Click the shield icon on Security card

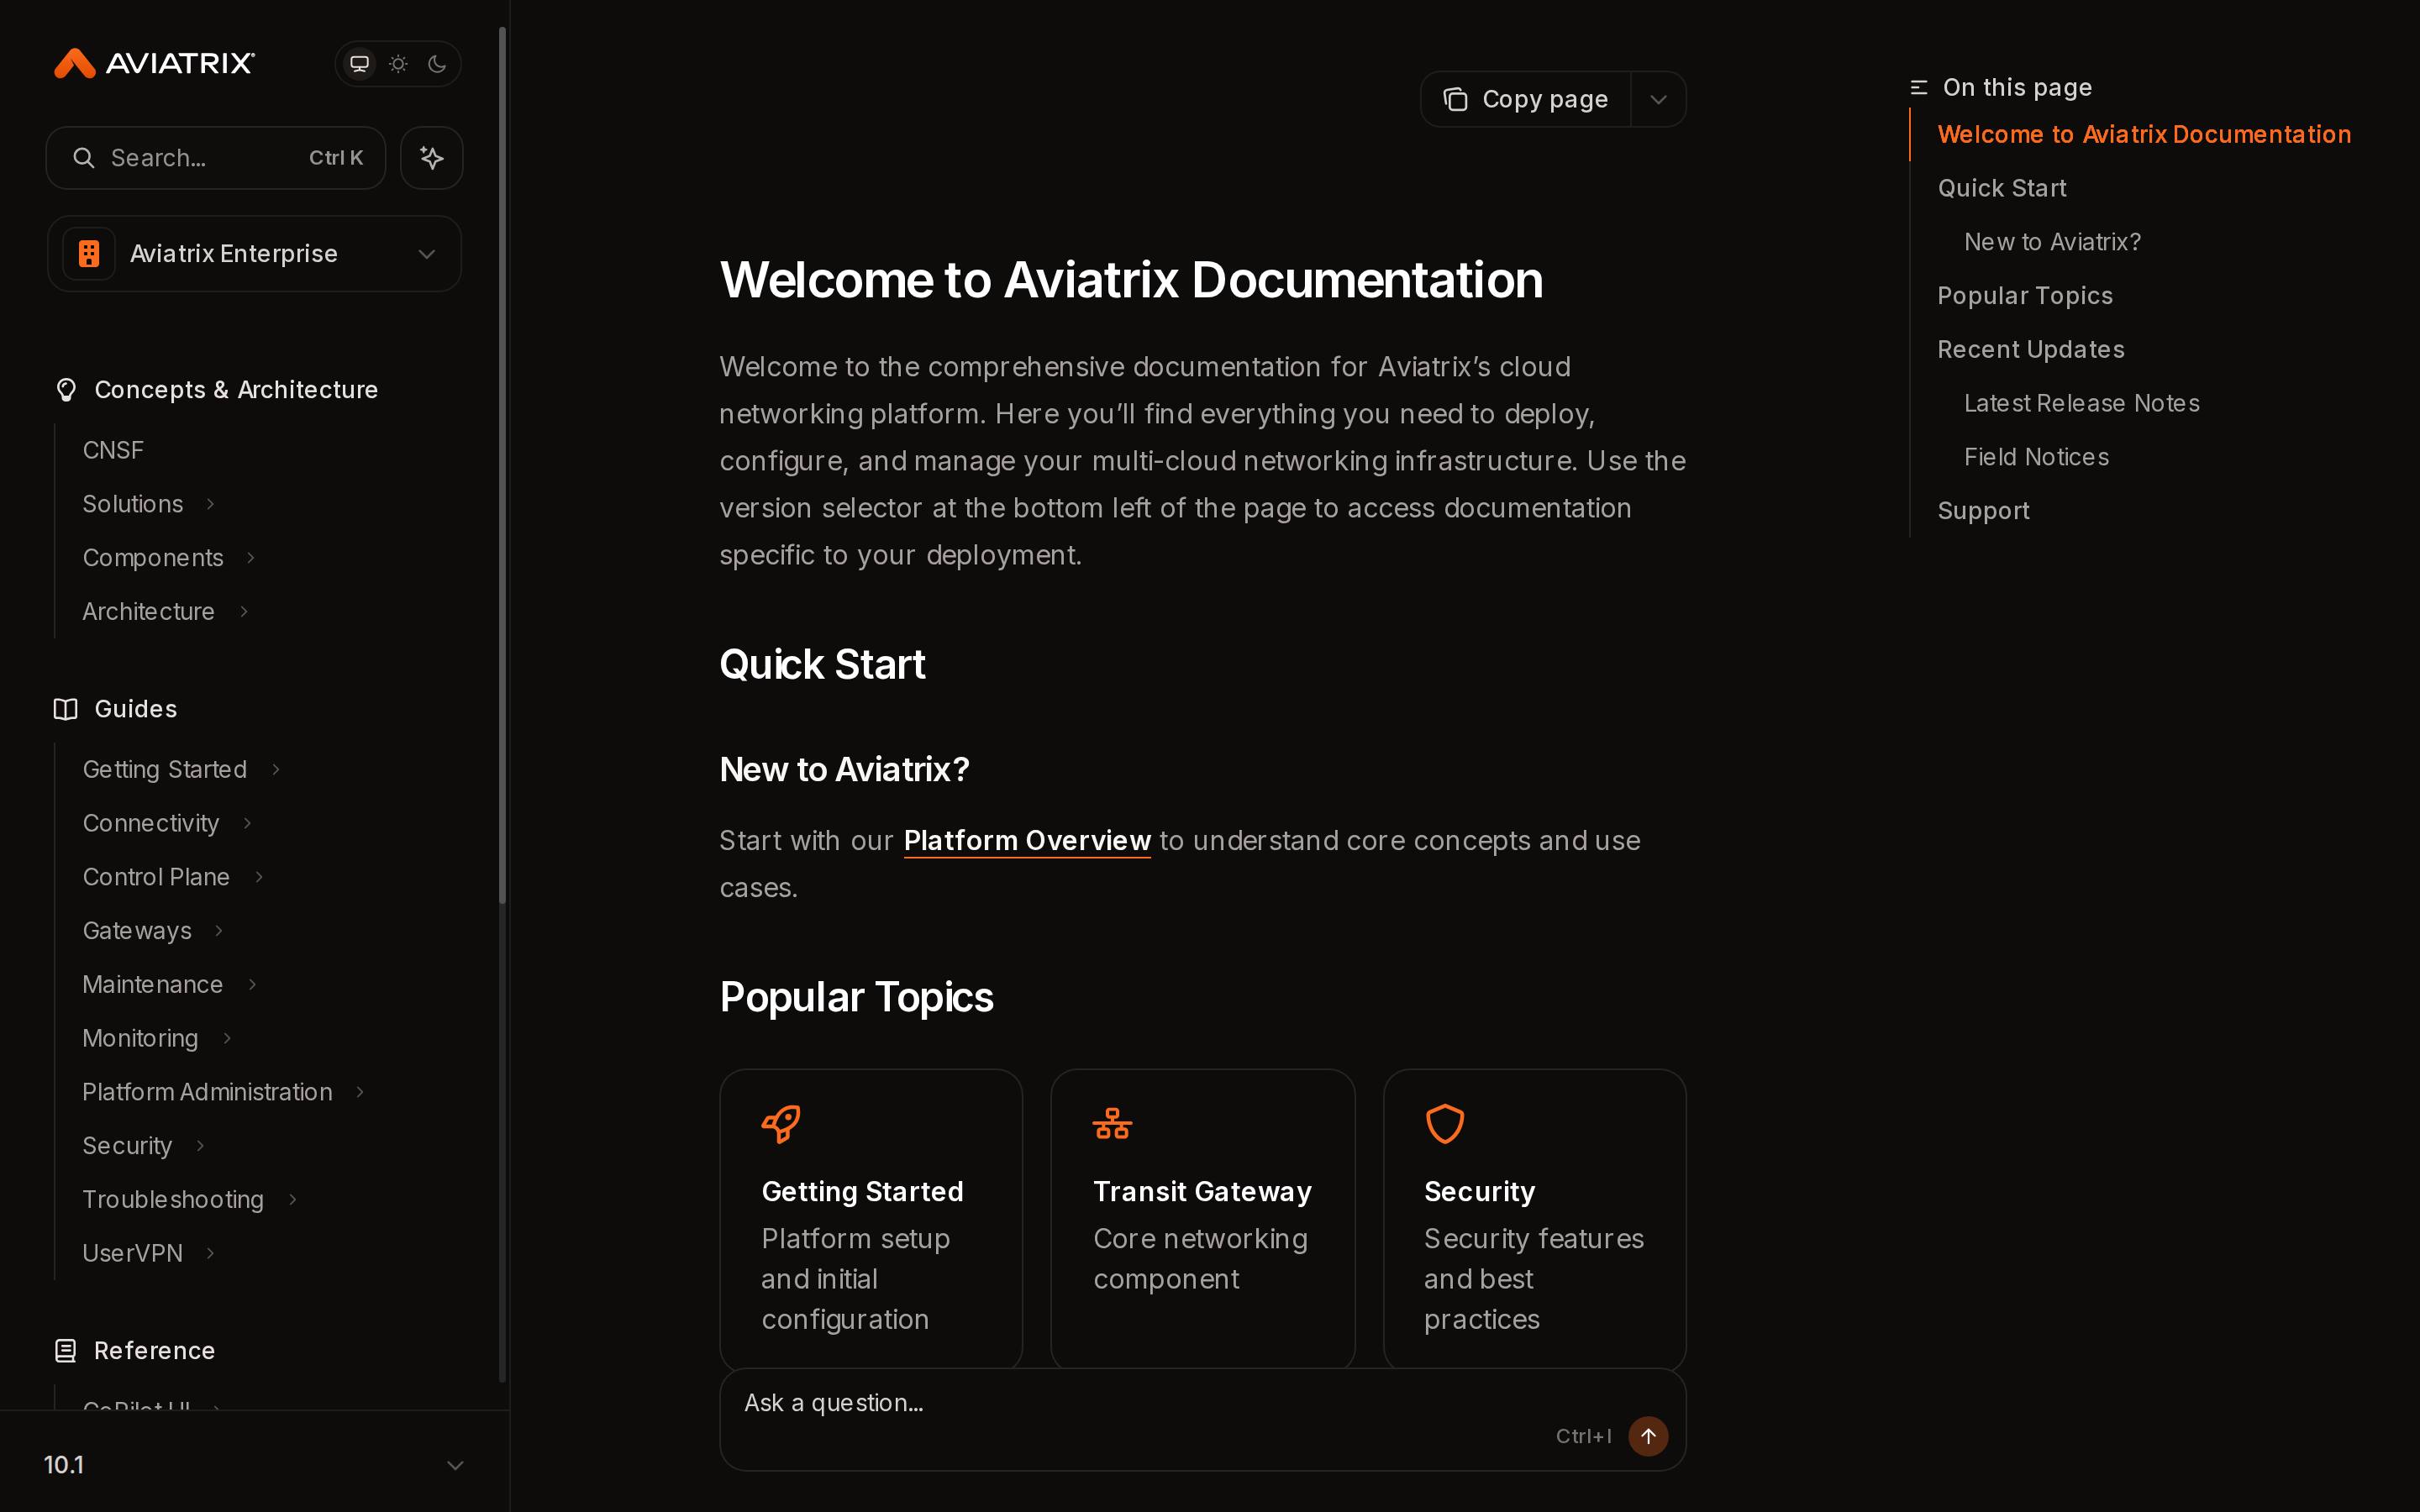click(x=1445, y=1124)
